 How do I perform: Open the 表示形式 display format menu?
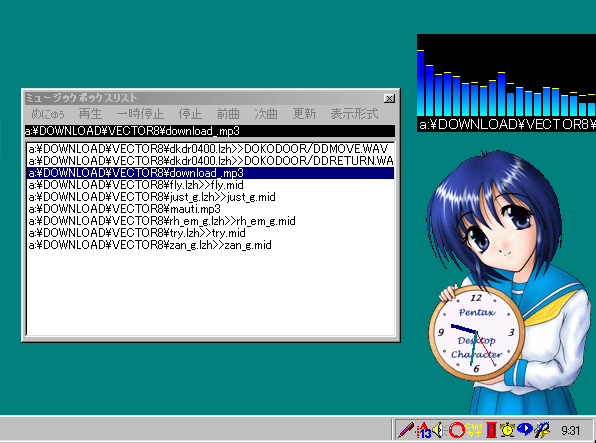[354, 114]
